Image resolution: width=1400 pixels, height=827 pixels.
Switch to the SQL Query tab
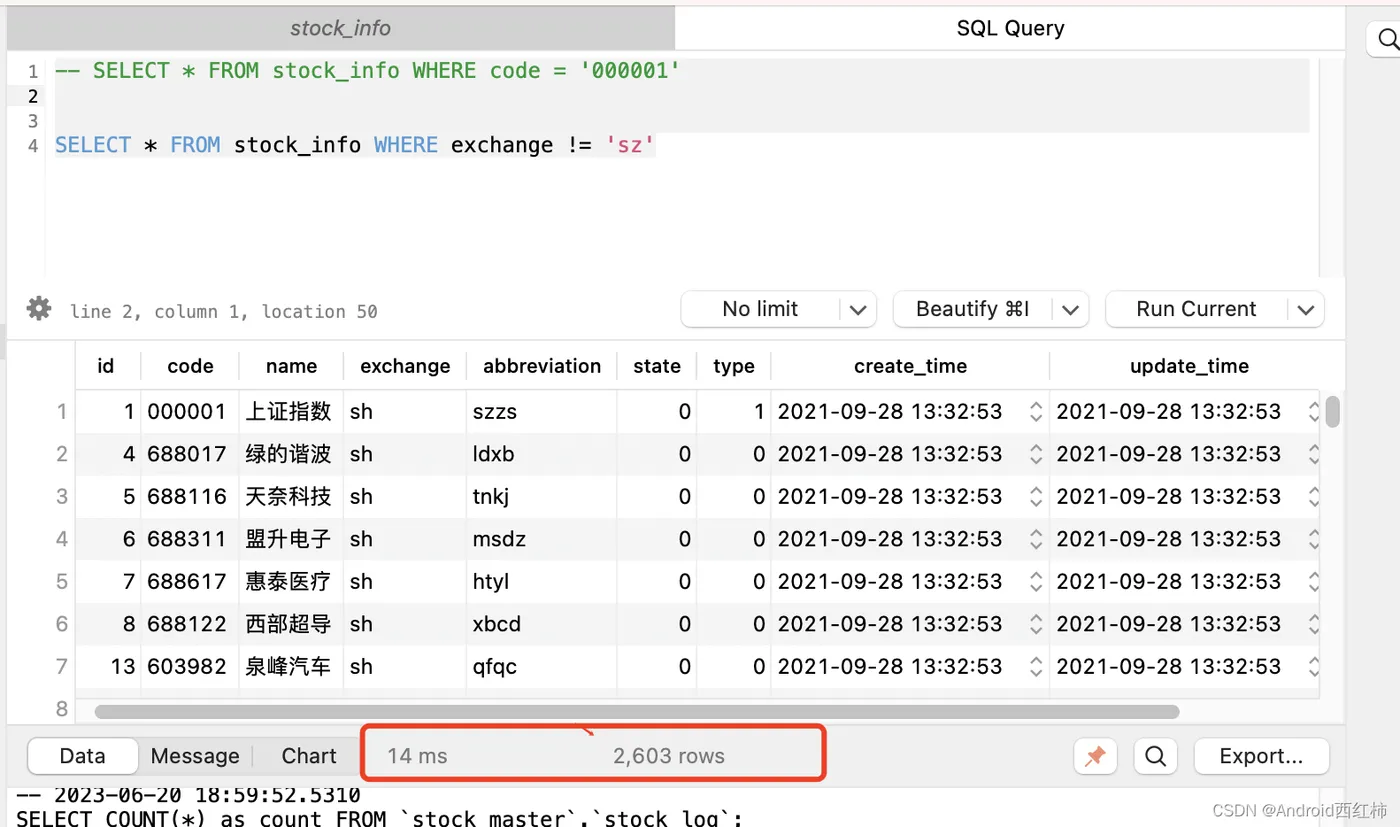pyautogui.click(x=1010, y=28)
